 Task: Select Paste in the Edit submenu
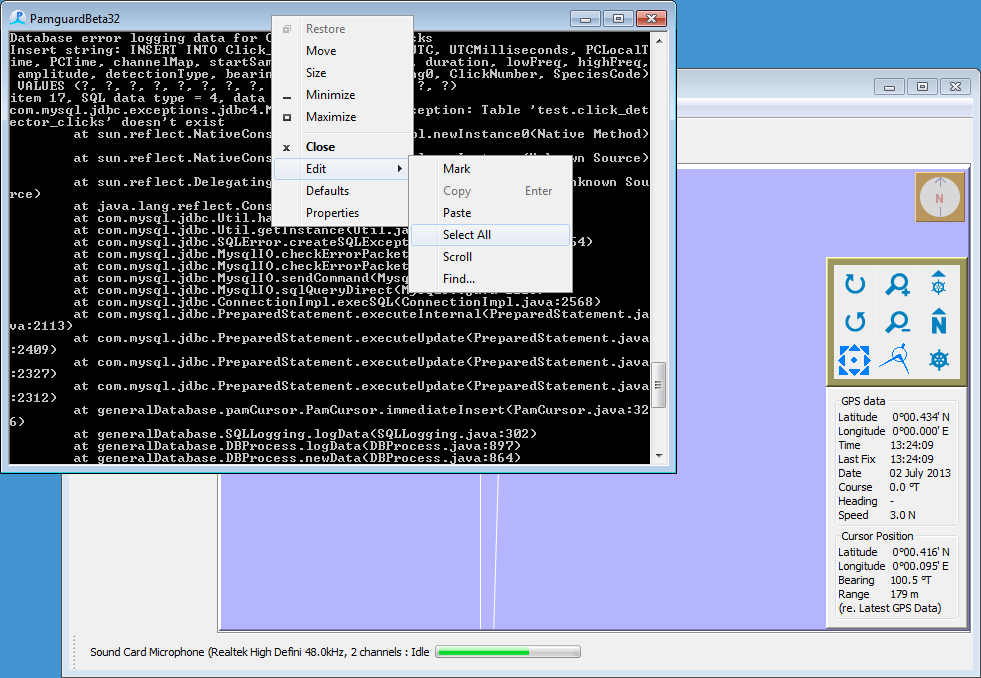(490, 213)
